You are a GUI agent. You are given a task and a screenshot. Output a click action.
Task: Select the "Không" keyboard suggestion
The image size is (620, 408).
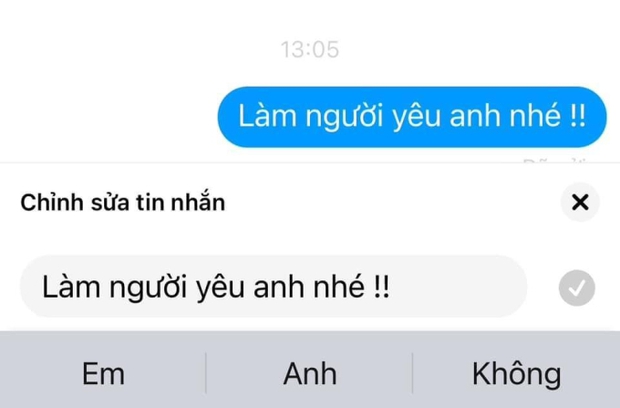(x=516, y=374)
